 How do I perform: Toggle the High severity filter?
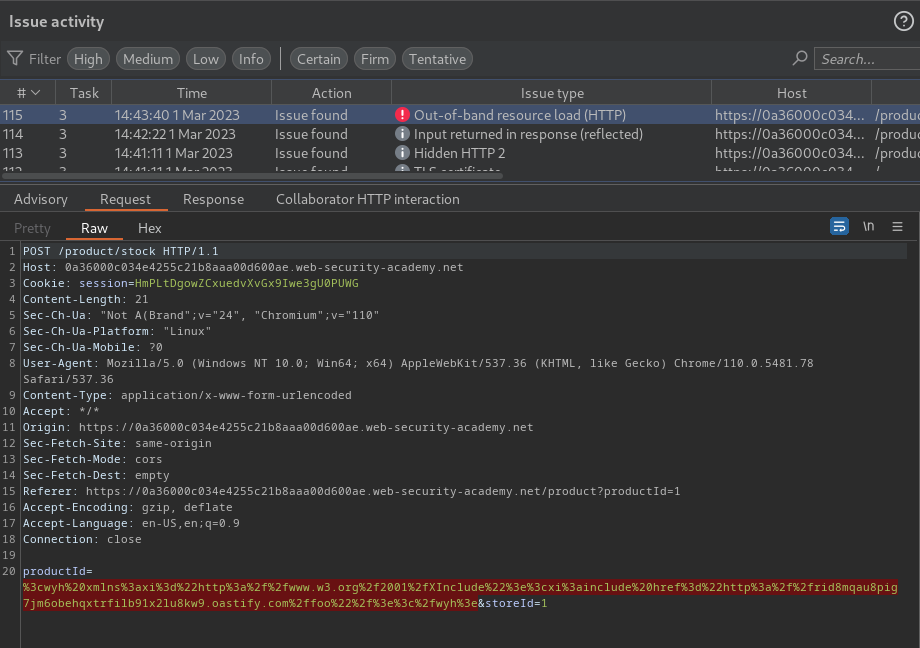(88, 59)
